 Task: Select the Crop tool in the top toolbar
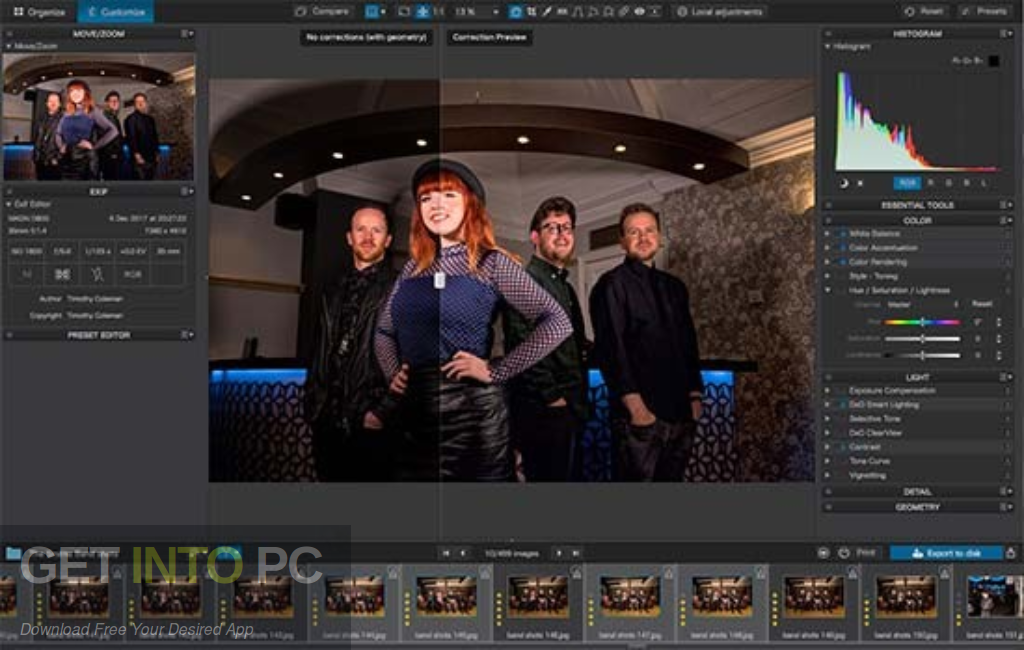pyautogui.click(x=531, y=12)
